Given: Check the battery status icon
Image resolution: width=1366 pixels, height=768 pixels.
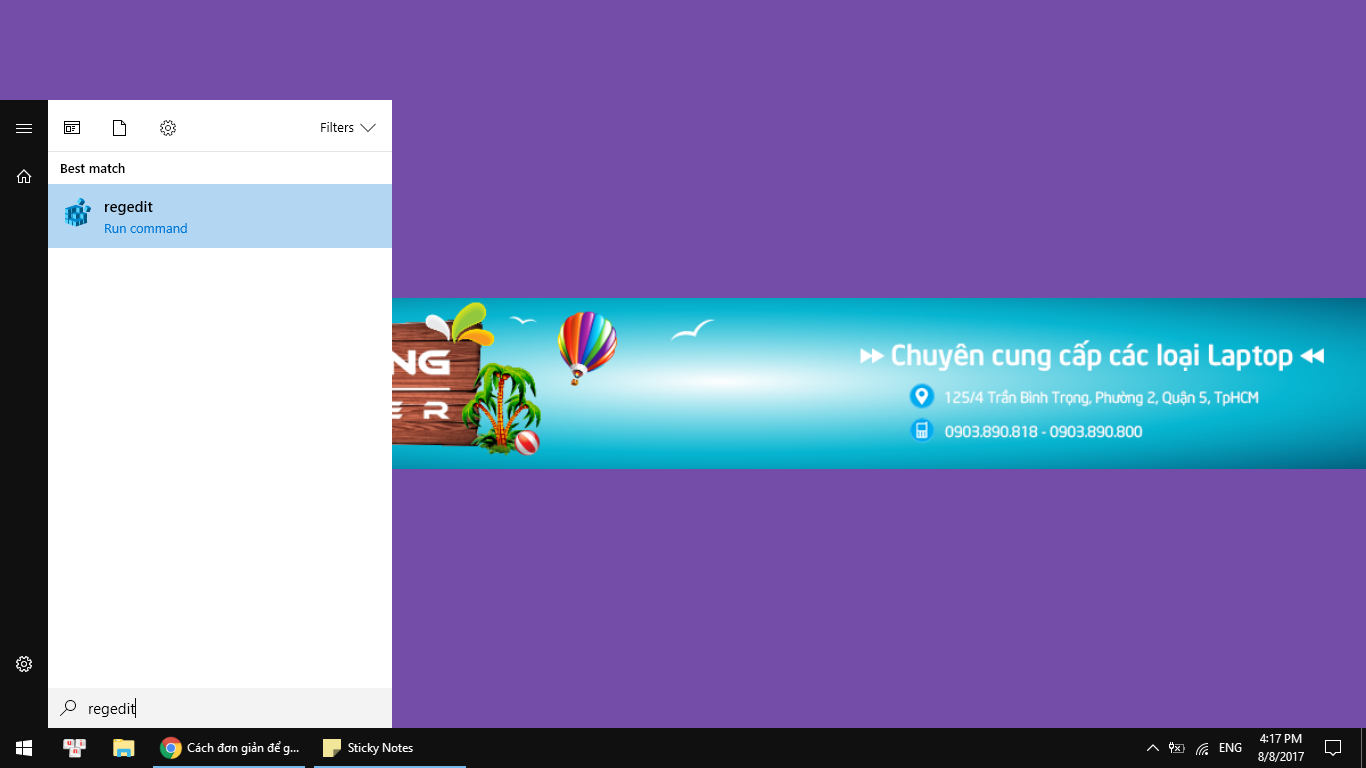Looking at the screenshot, I should tap(1176, 747).
